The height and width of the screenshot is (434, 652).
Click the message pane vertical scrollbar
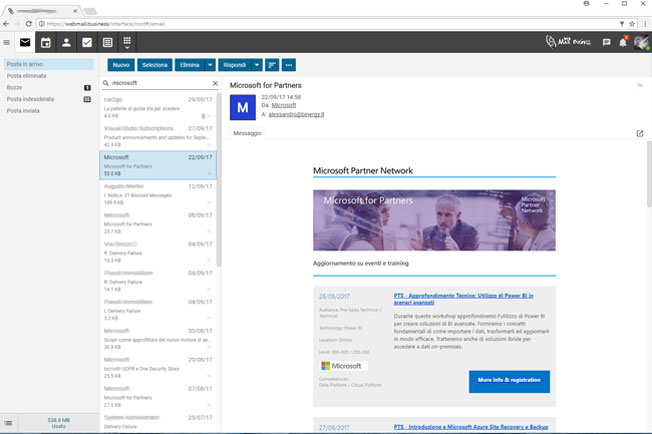[x=649, y=174]
